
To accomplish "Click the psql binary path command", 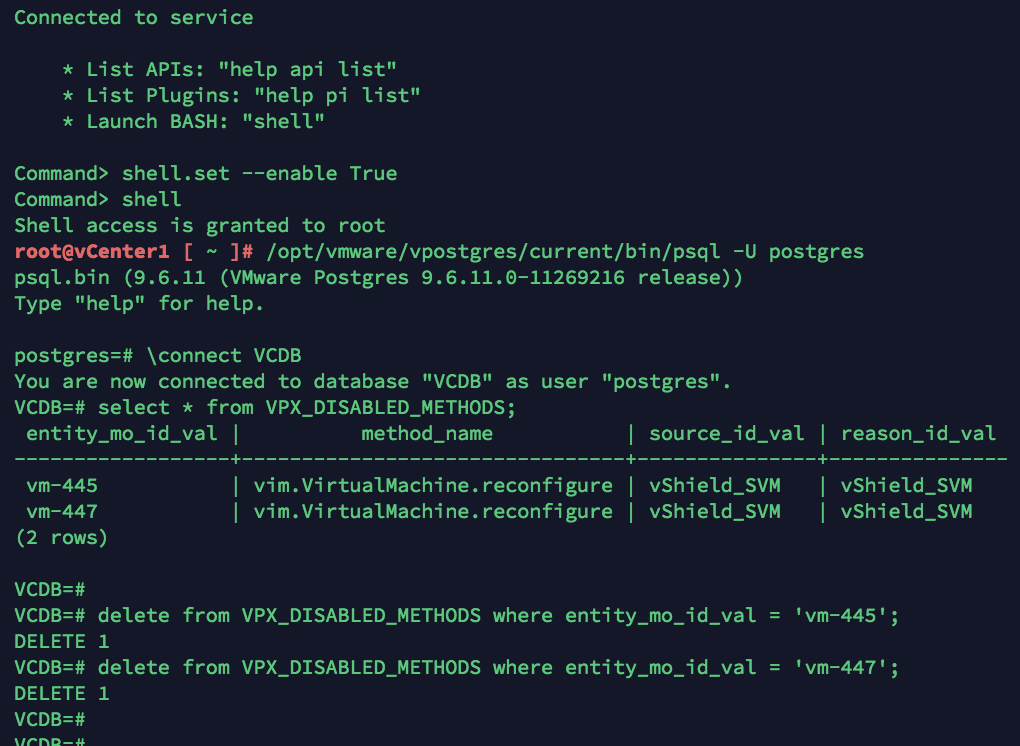I will click(565, 252).
